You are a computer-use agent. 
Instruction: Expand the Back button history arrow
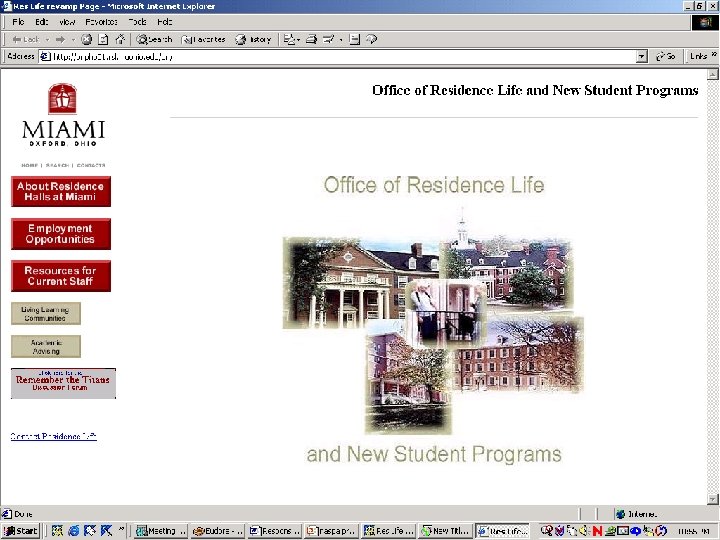pos(47,40)
